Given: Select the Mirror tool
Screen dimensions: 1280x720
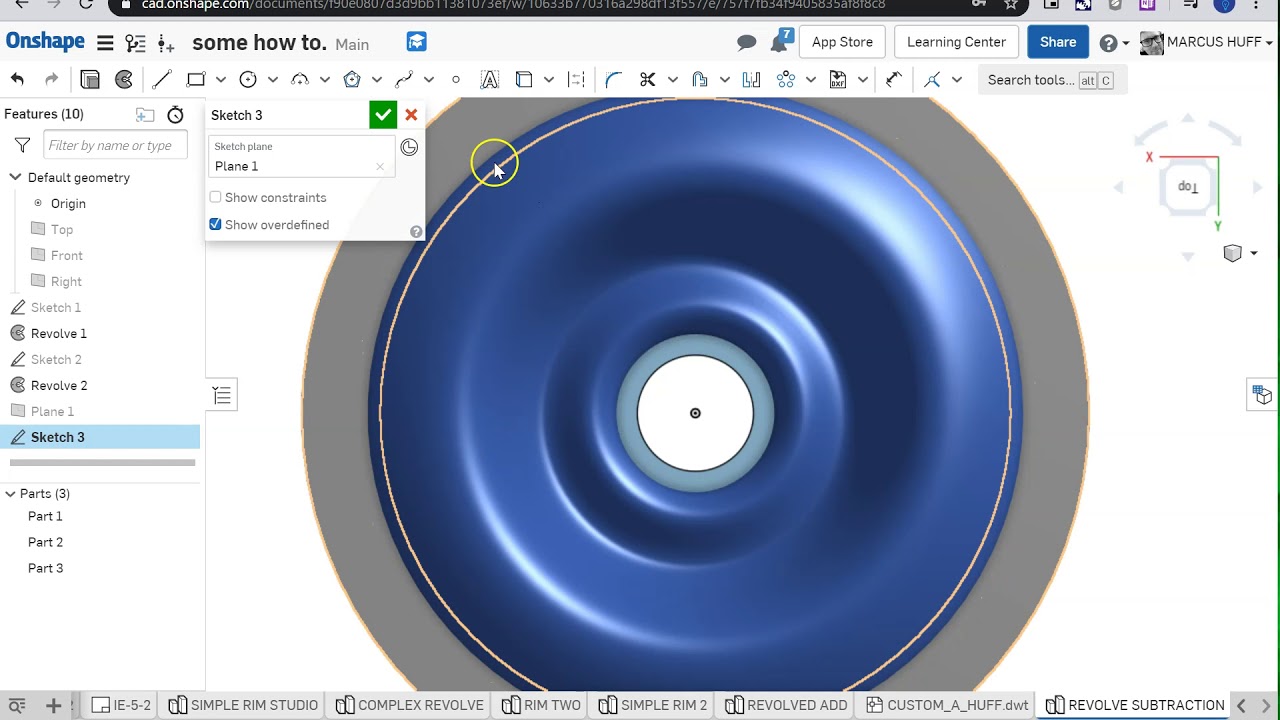Looking at the screenshot, I should (x=751, y=80).
